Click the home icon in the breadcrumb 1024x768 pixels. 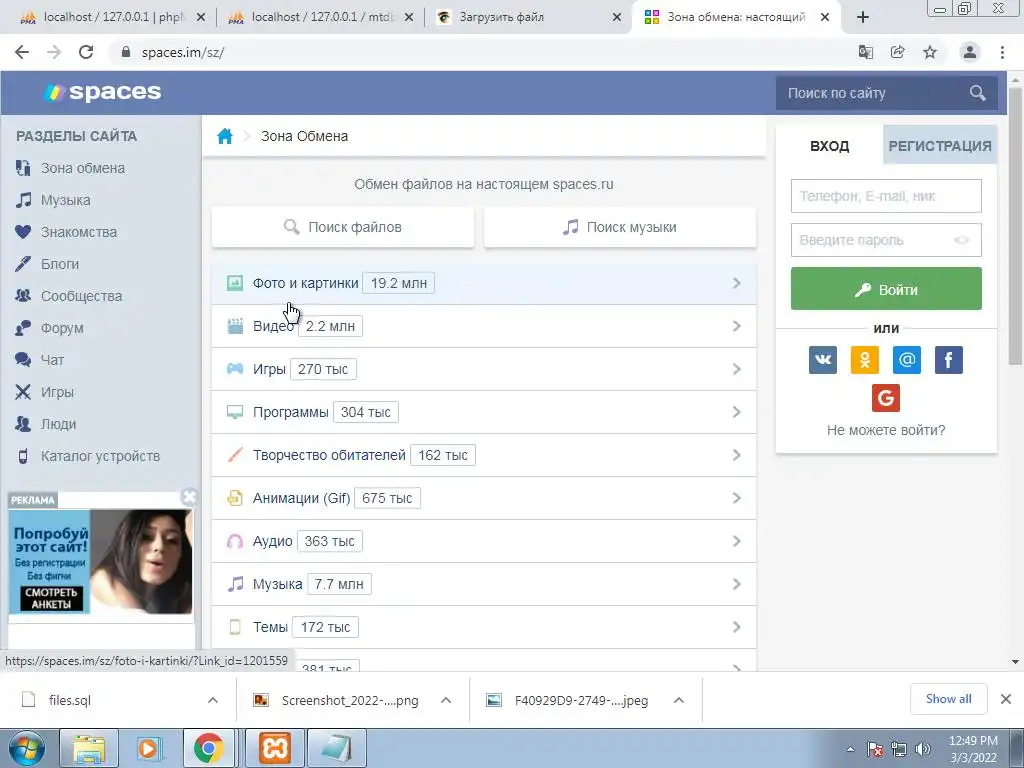click(x=225, y=136)
